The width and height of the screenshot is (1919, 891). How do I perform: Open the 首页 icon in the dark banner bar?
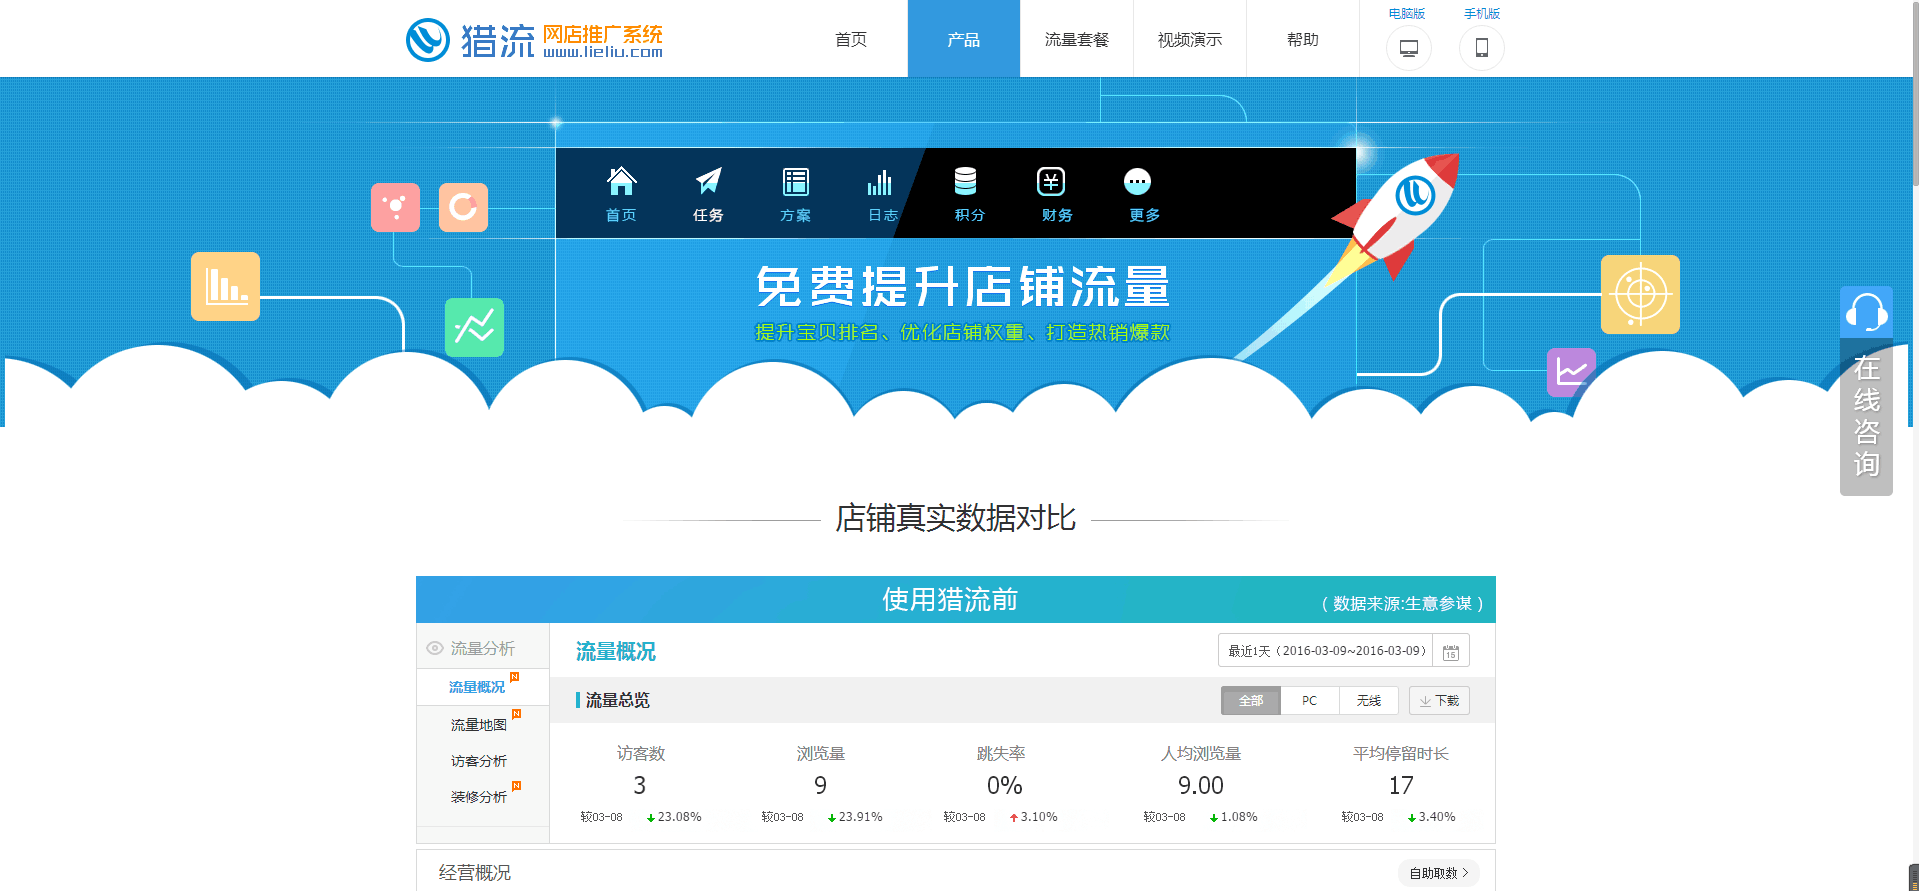point(621,181)
